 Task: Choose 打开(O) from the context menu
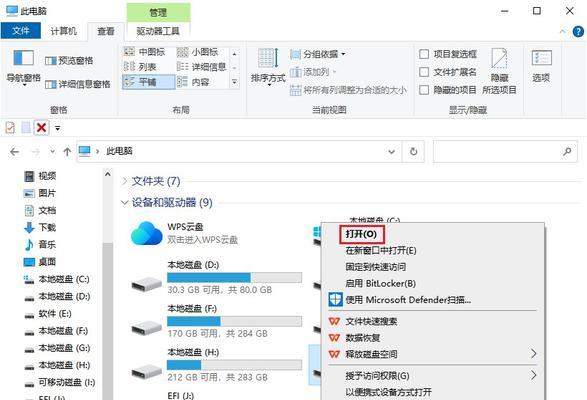pyautogui.click(x=361, y=234)
